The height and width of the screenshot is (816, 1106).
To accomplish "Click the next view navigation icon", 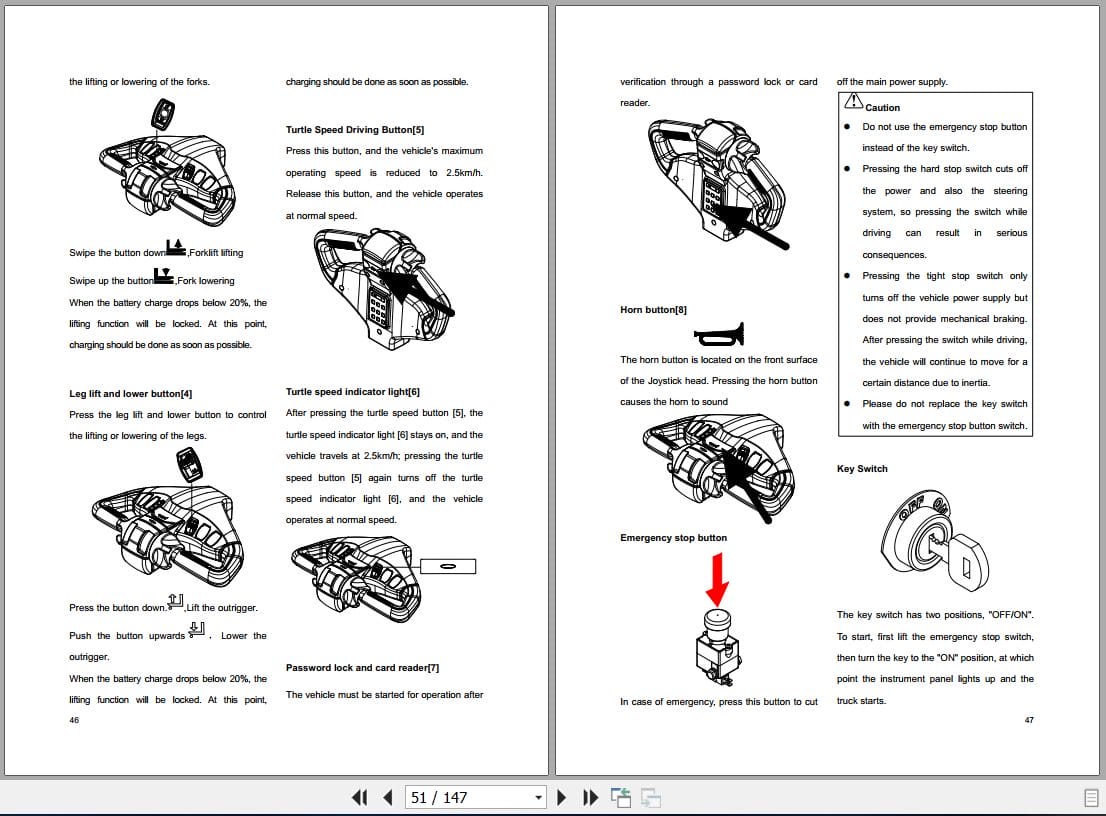I will pyautogui.click(x=651, y=797).
